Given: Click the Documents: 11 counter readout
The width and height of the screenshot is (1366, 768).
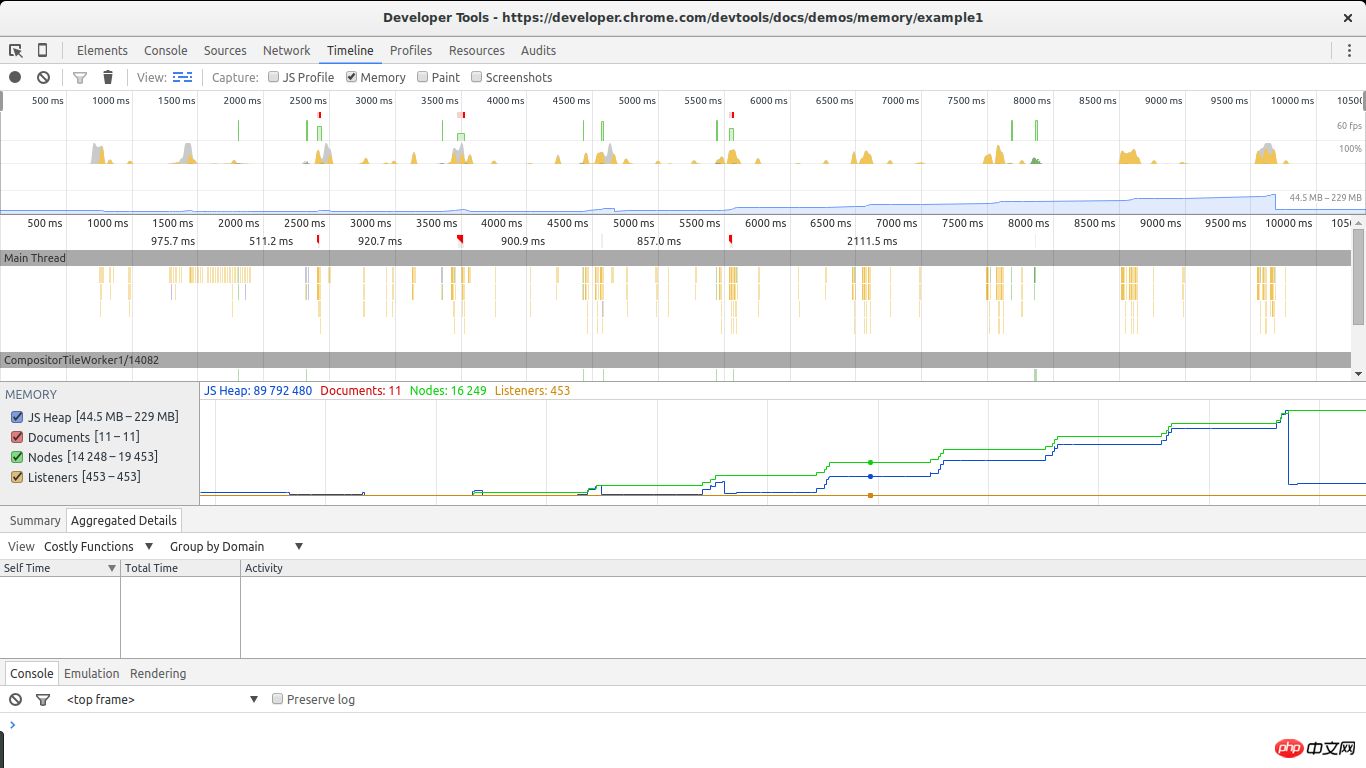Looking at the screenshot, I should click(361, 390).
